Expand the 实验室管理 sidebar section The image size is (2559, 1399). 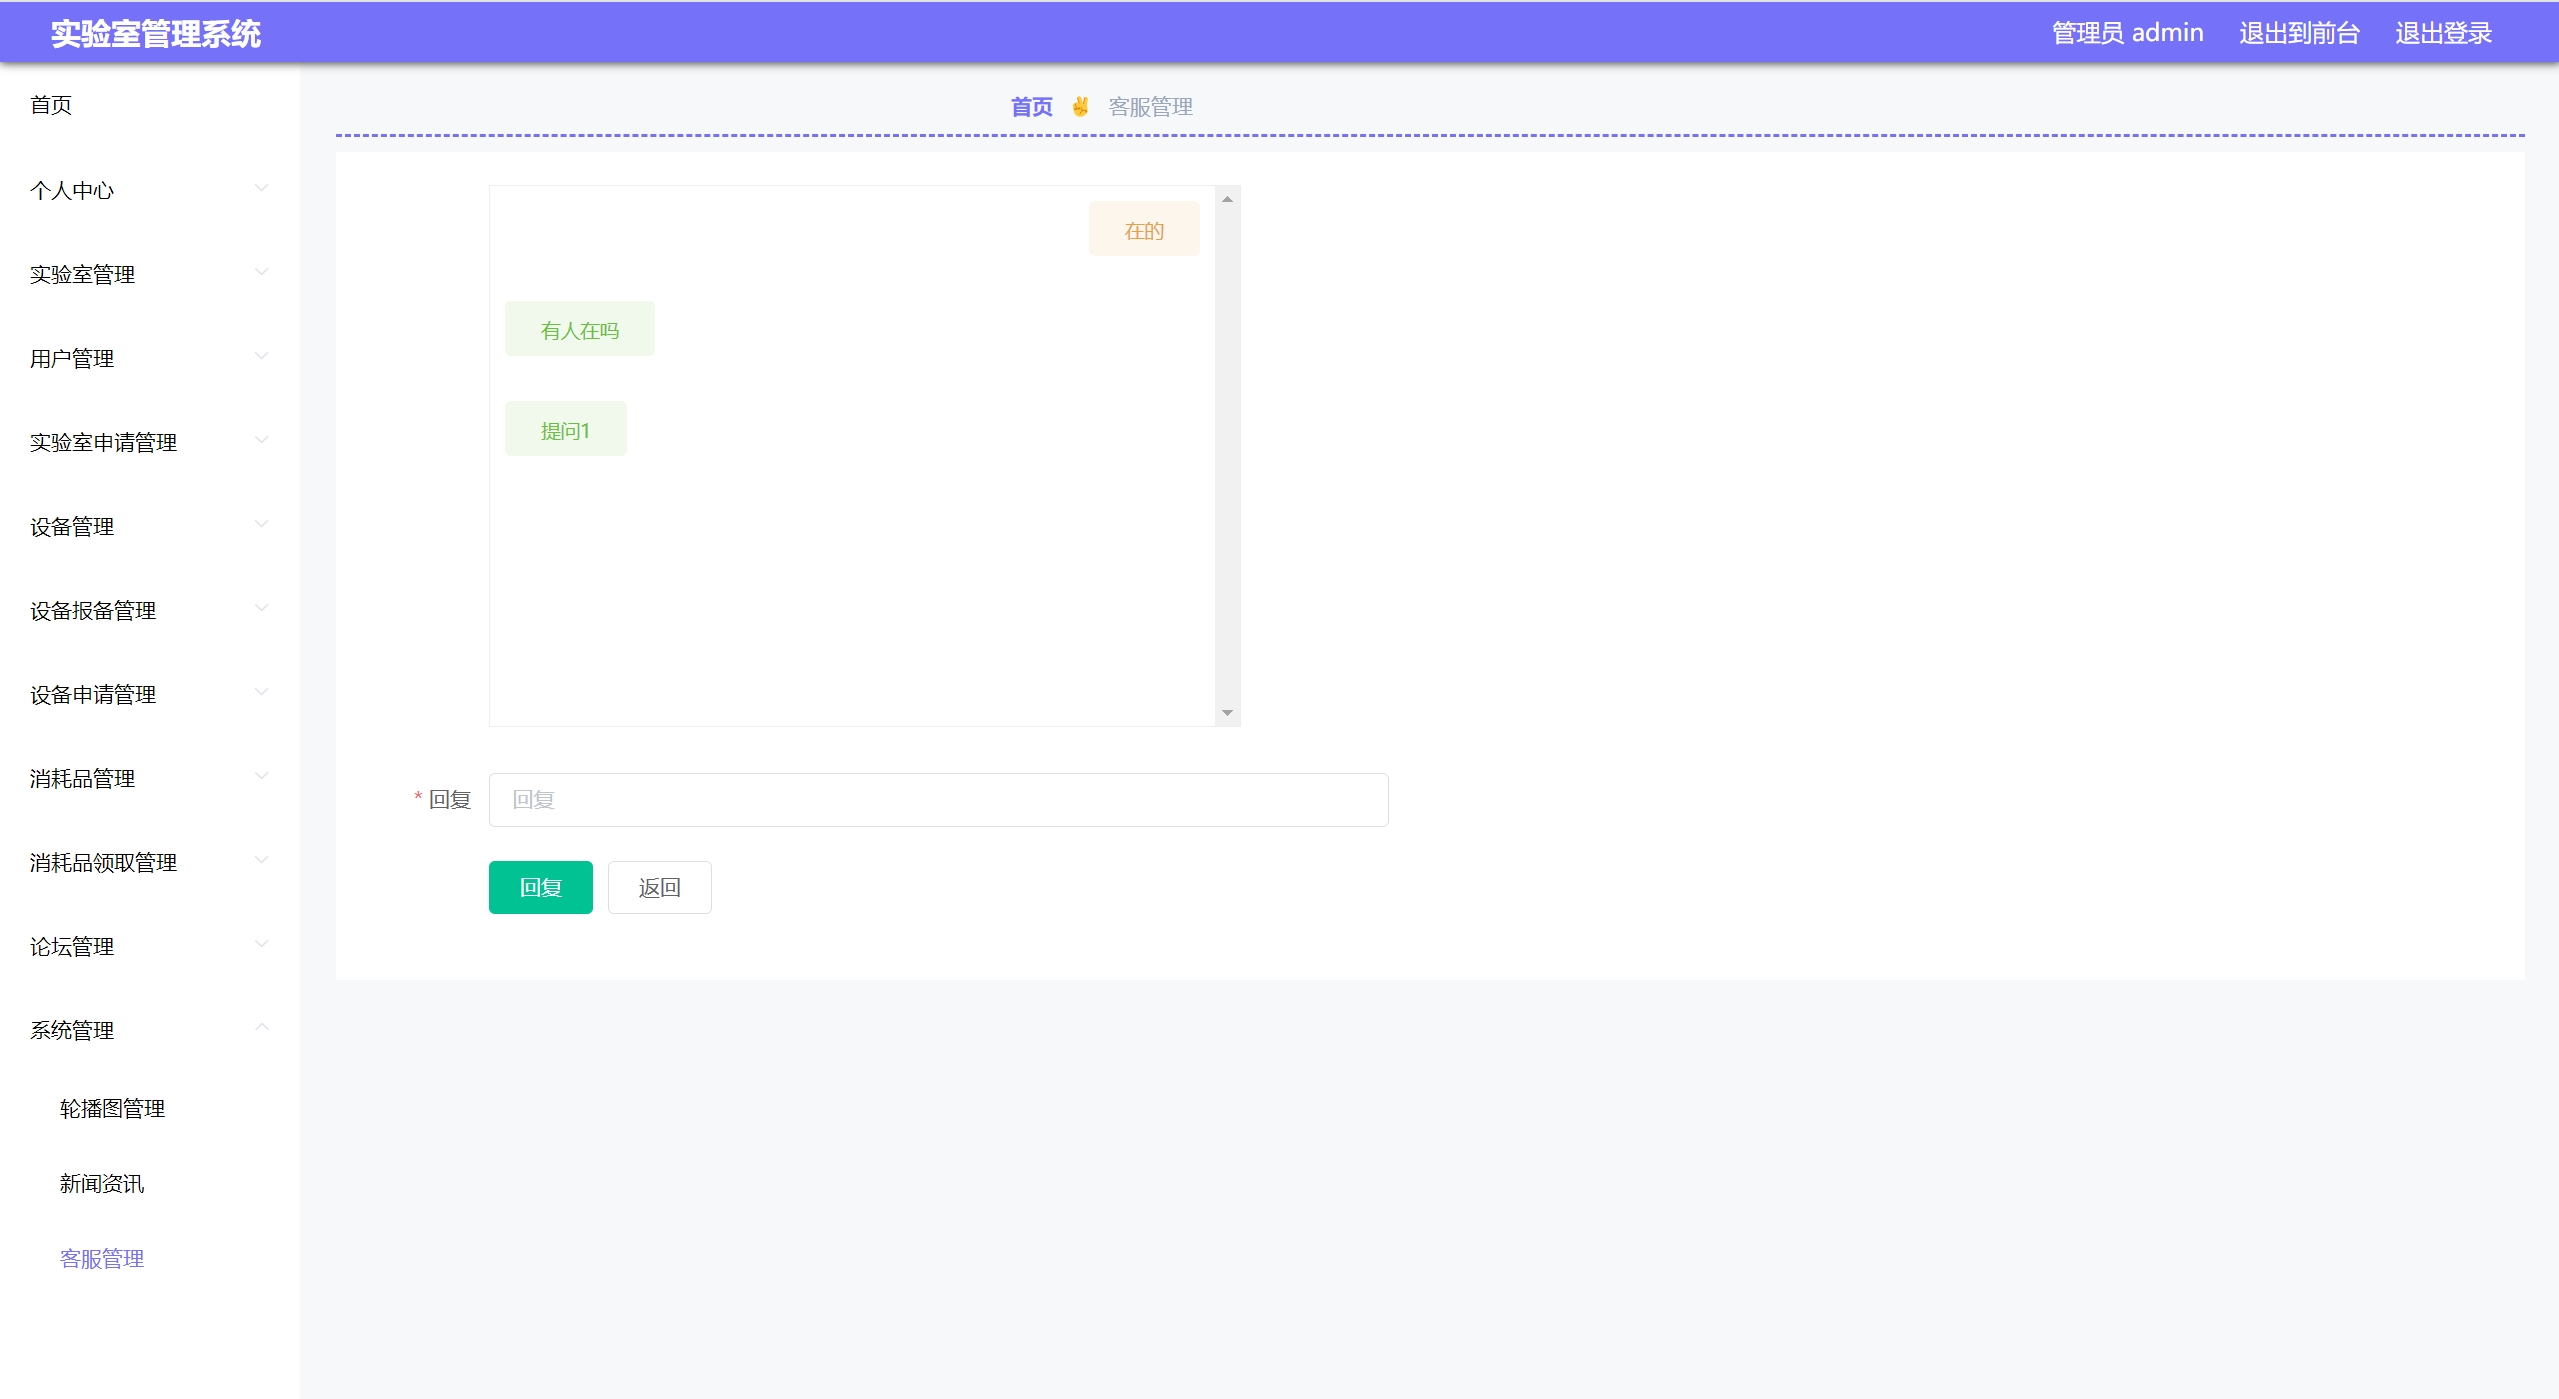[82, 274]
